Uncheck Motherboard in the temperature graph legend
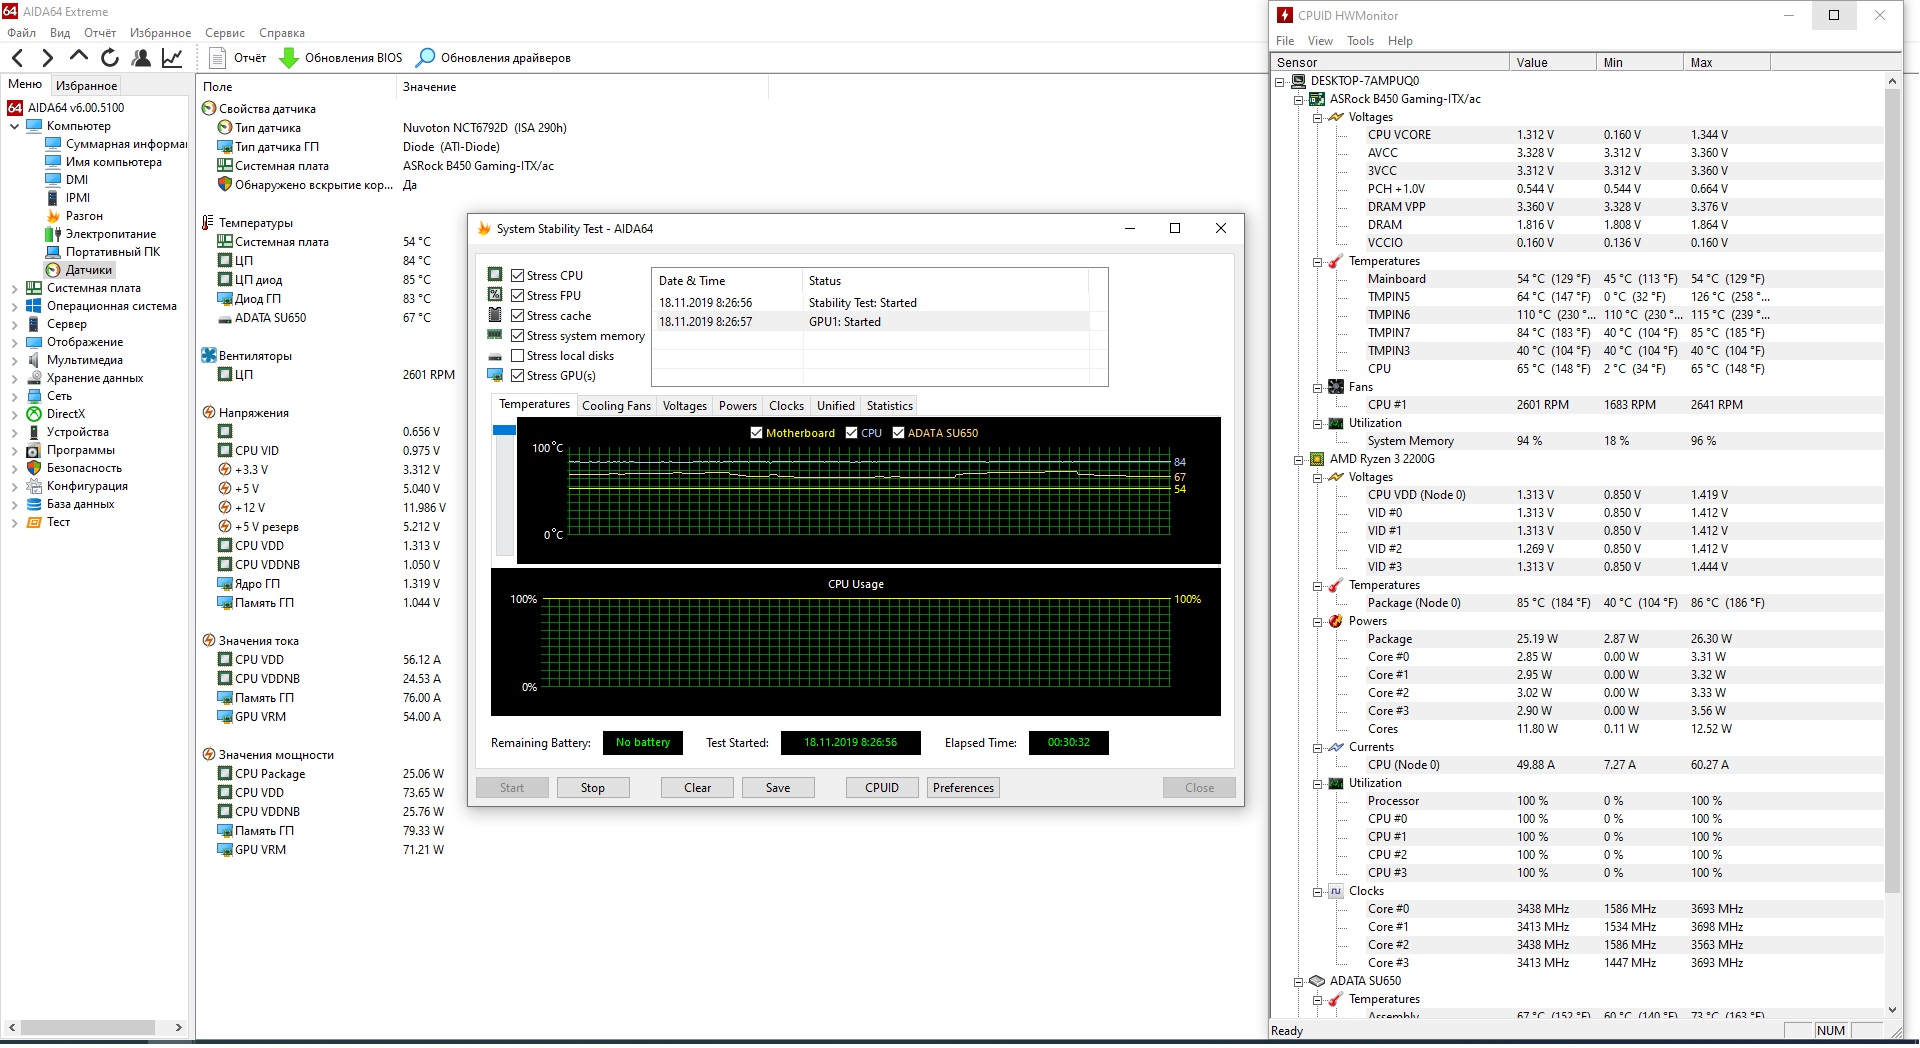Screen dimensions: 1920x1048 [x=756, y=433]
